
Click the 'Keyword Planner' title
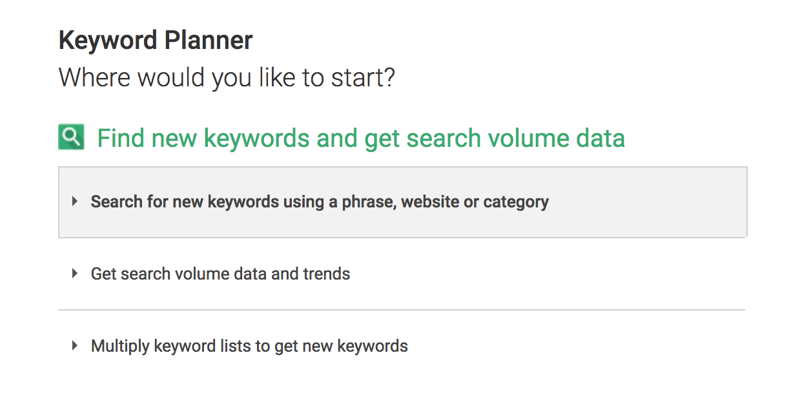coord(155,41)
